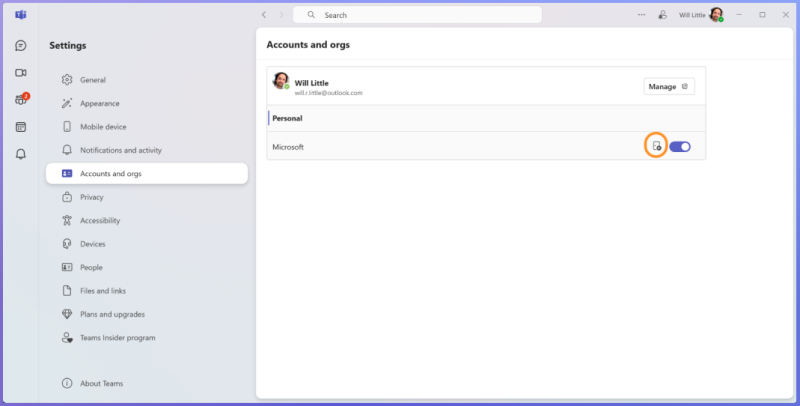The width and height of the screenshot is (800, 406).
Task: Open Chat from the left rail
Action: pyautogui.click(x=20, y=46)
